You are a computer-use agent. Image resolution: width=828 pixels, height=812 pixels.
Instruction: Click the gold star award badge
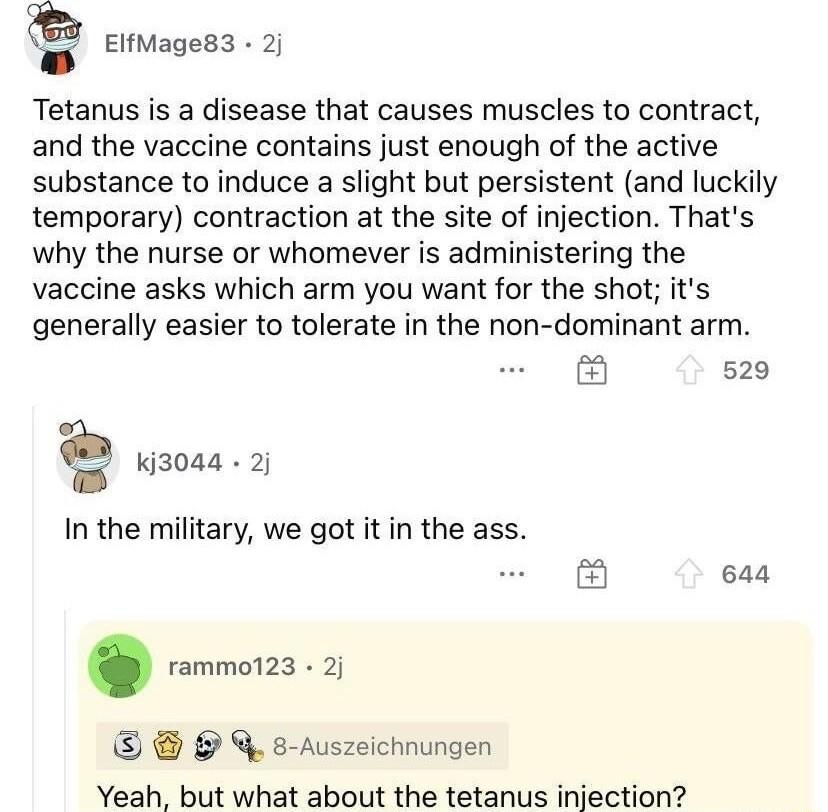169,746
